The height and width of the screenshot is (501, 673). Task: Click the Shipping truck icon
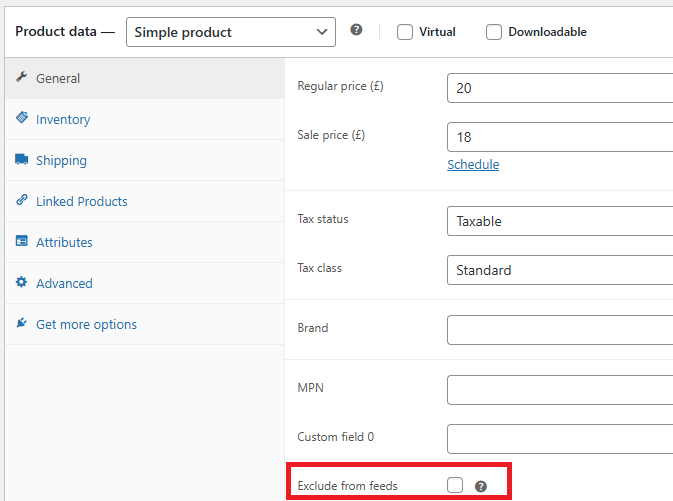(21, 159)
